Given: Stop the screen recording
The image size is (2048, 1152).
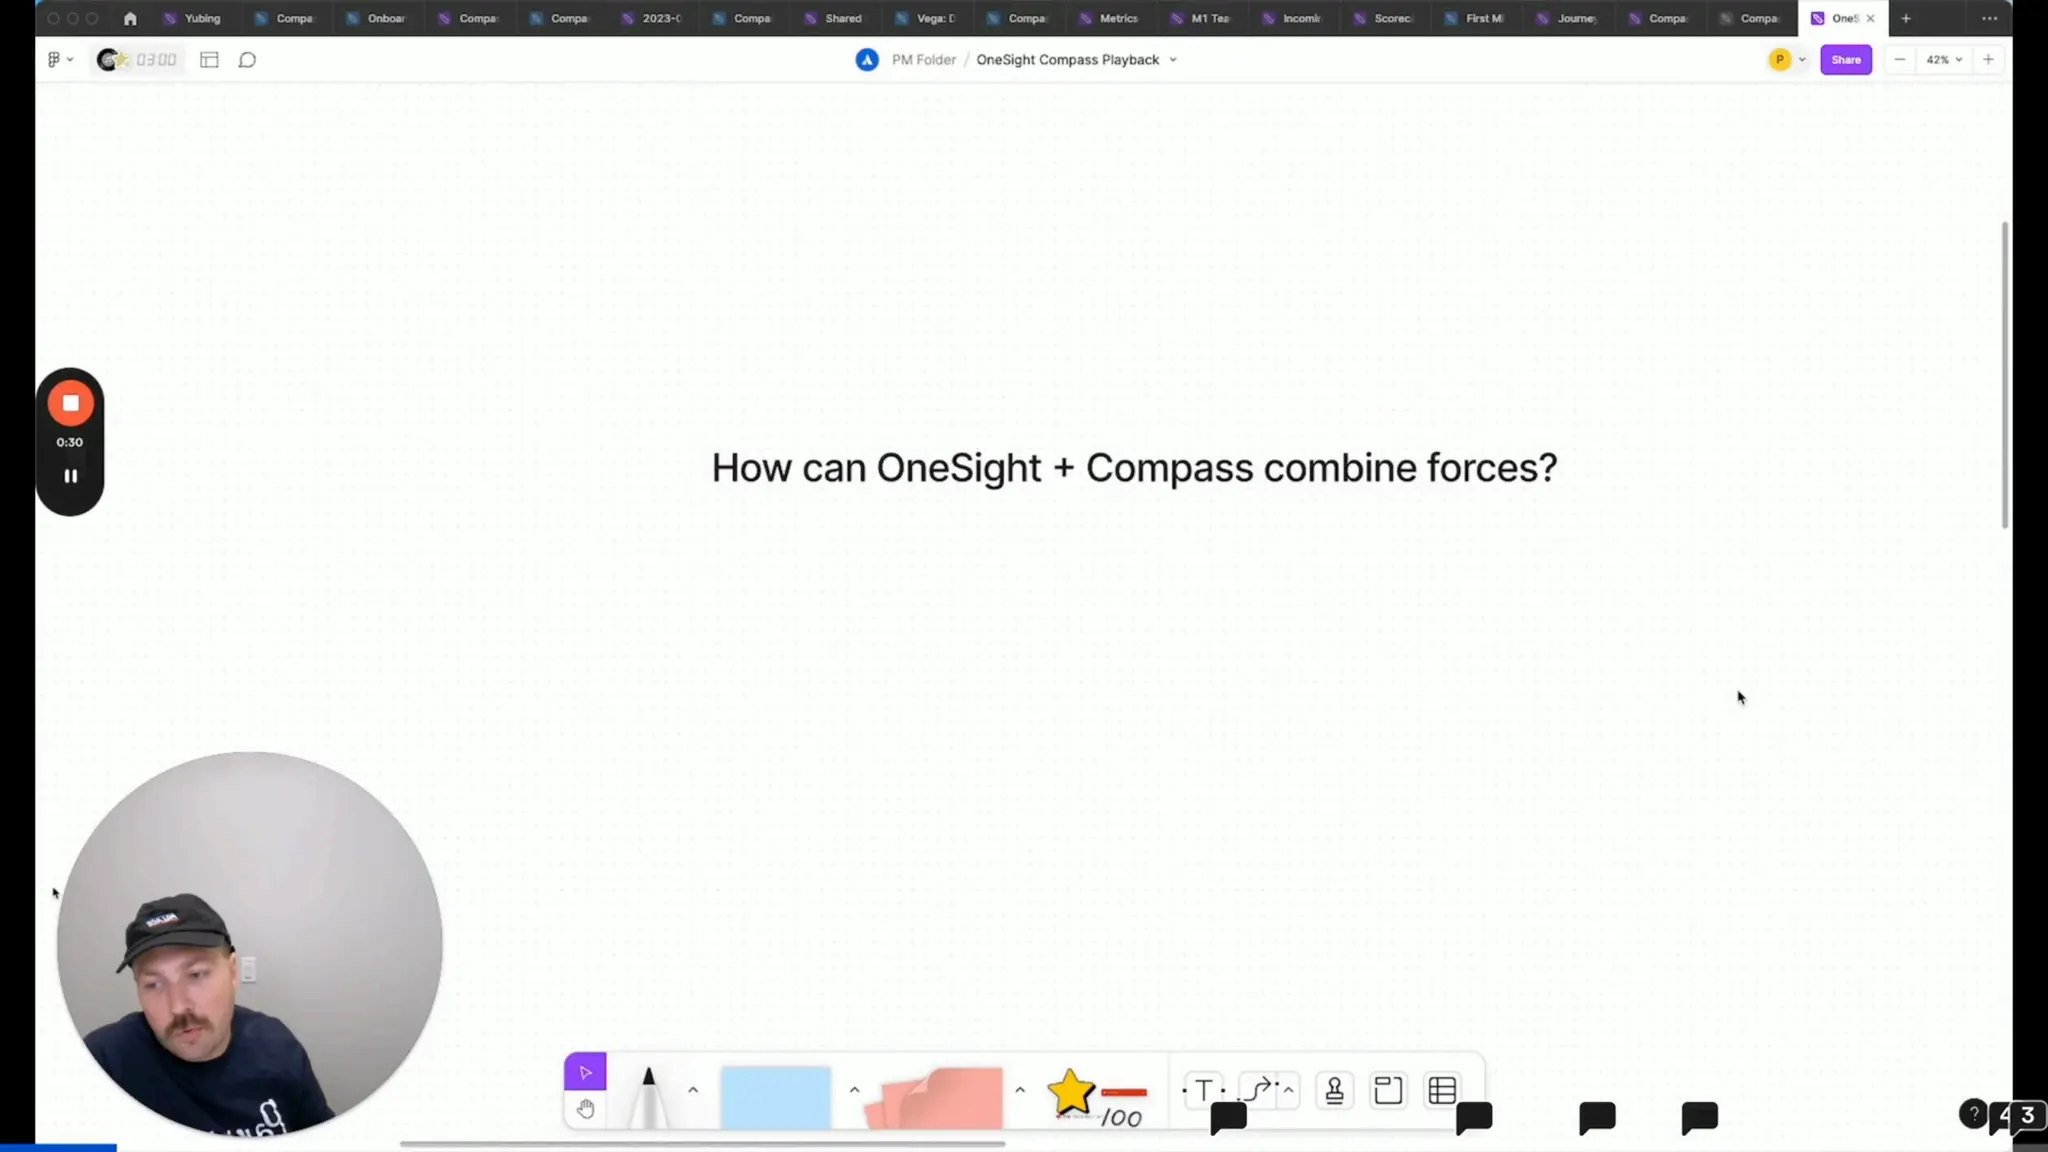Looking at the screenshot, I should 70,403.
